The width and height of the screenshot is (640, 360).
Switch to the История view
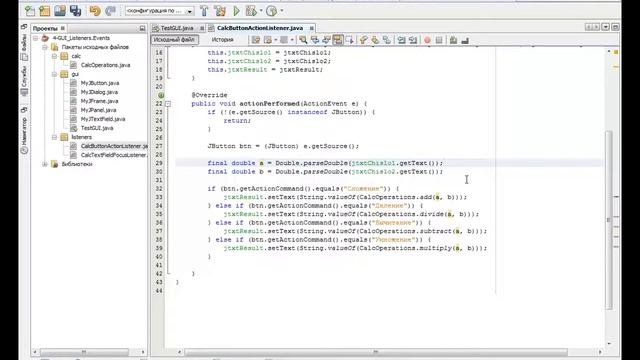(x=222, y=40)
